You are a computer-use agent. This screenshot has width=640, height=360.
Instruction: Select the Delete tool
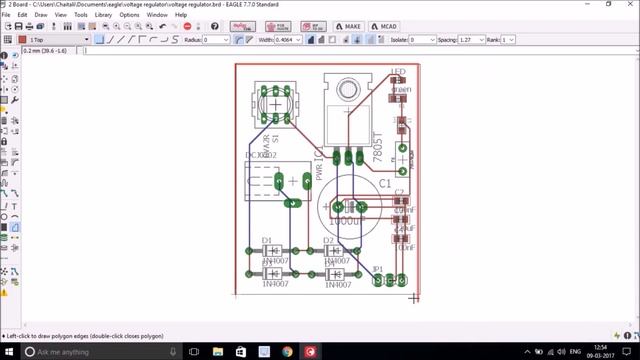pos(4,120)
